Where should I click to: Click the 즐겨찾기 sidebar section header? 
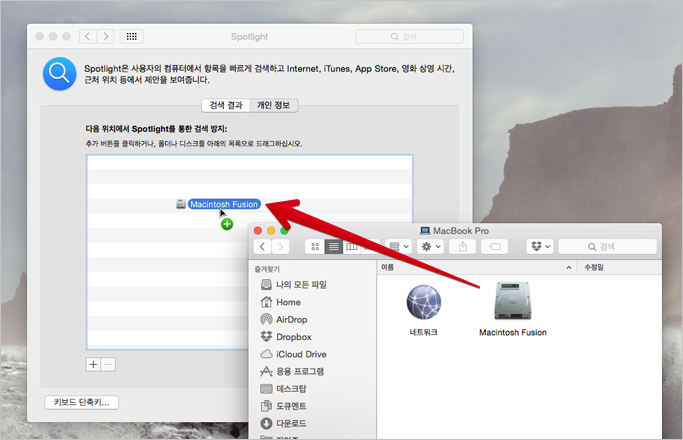click(267, 269)
